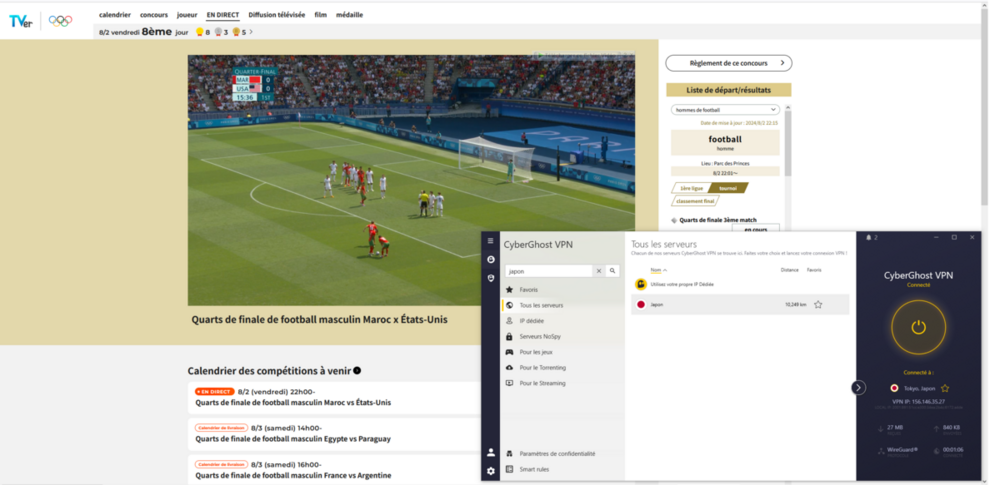Expand the medal count chevron arrow
This screenshot has height=485, width=1000.
(251, 32)
